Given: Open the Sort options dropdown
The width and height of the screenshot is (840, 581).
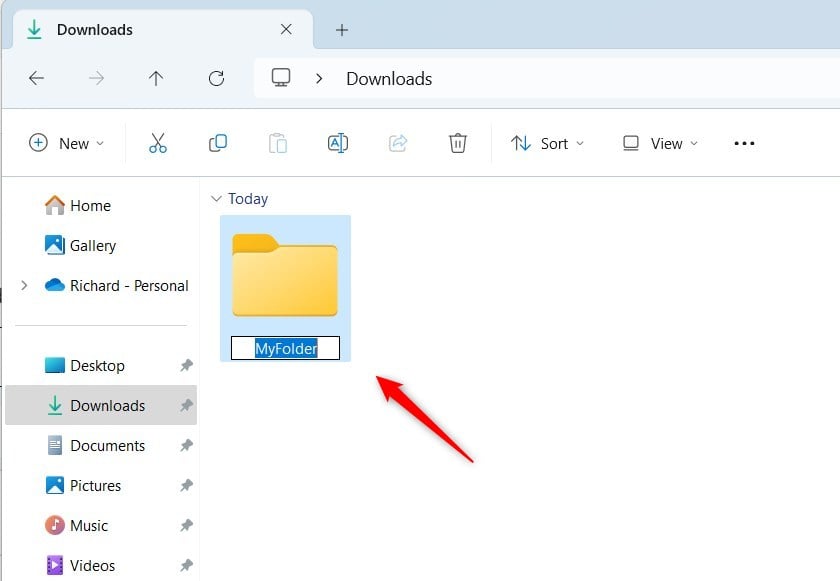Looking at the screenshot, I should click(548, 143).
